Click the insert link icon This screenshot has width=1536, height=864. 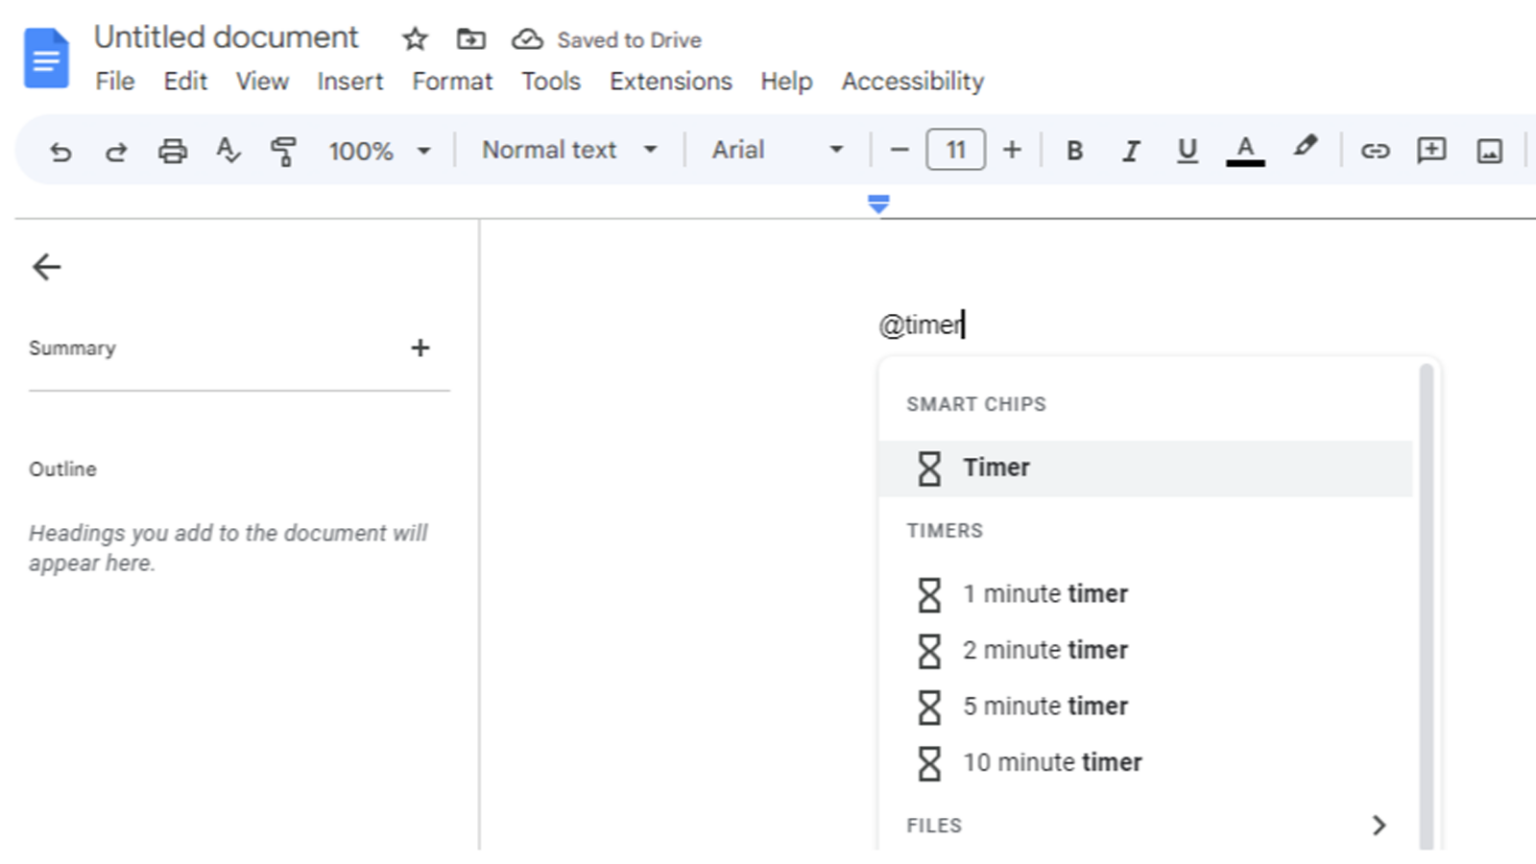[1375, 151]
